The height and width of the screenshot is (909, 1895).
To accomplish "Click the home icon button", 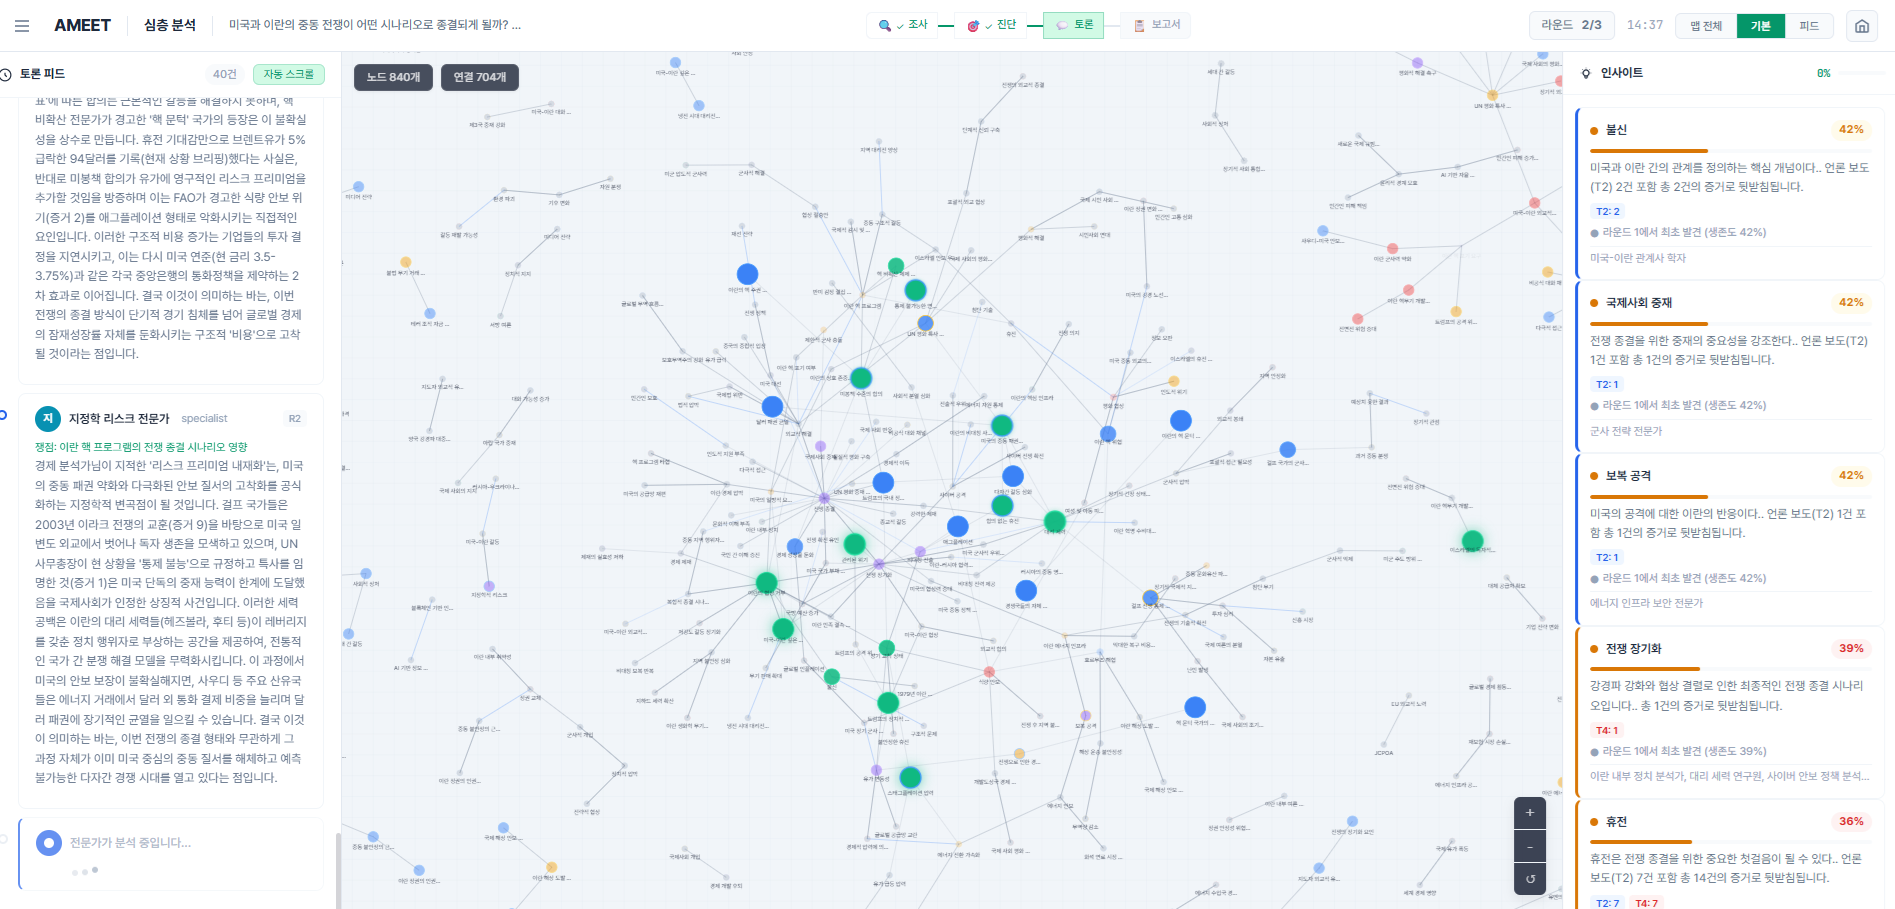I will 1861,26.
